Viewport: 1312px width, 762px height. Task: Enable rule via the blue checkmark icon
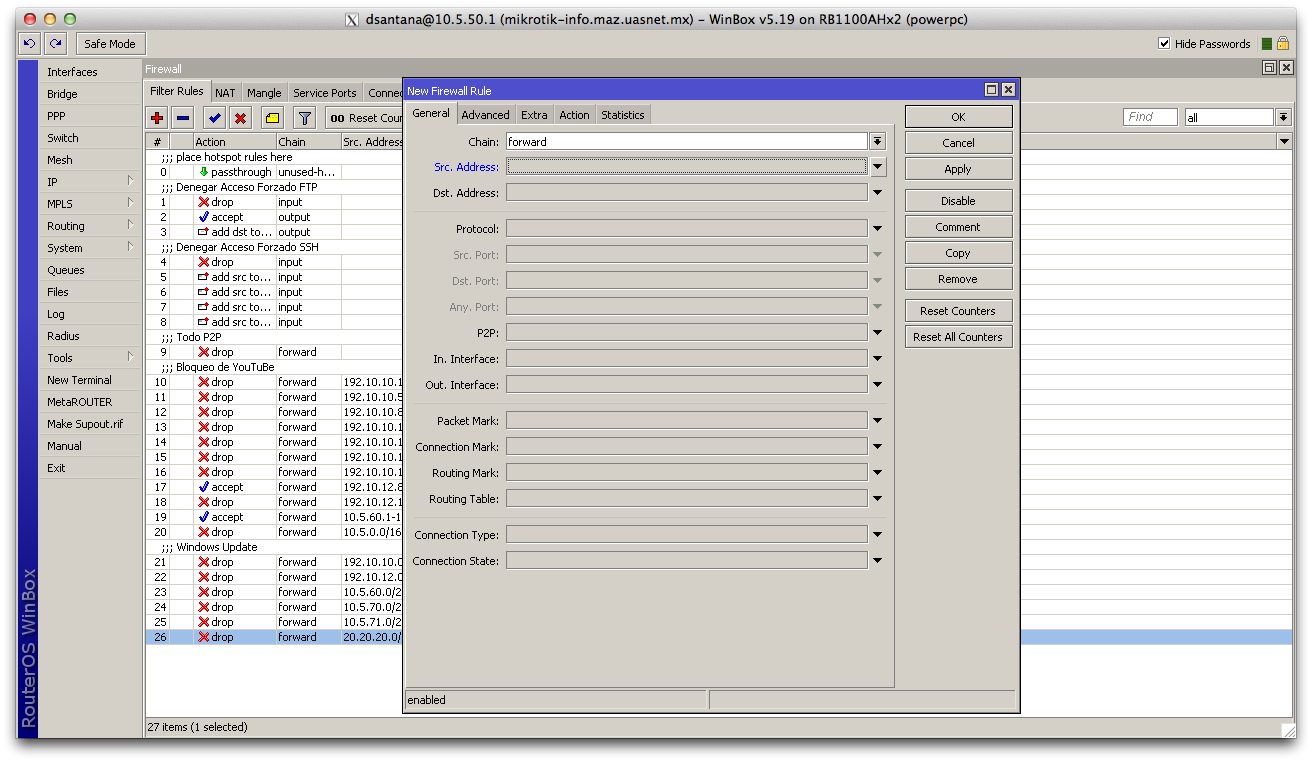click(215, 118)
